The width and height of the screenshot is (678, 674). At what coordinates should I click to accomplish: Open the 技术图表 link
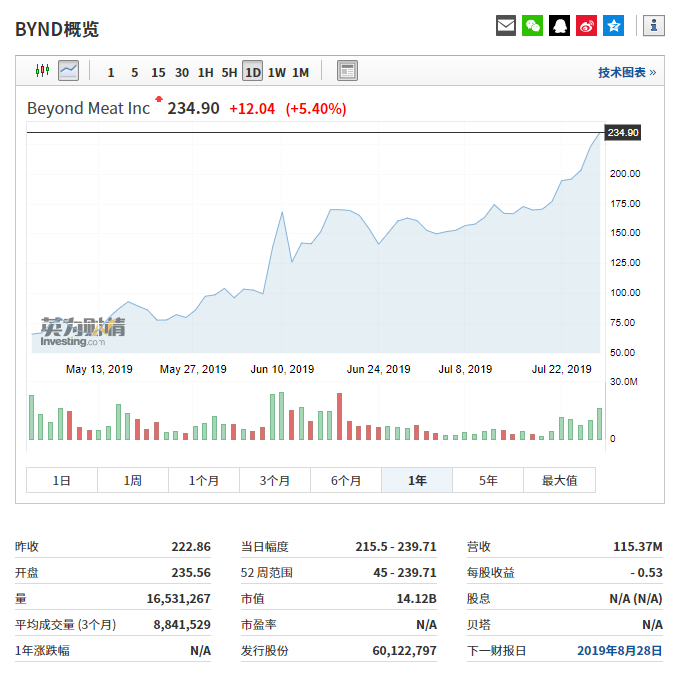point(627,72)
